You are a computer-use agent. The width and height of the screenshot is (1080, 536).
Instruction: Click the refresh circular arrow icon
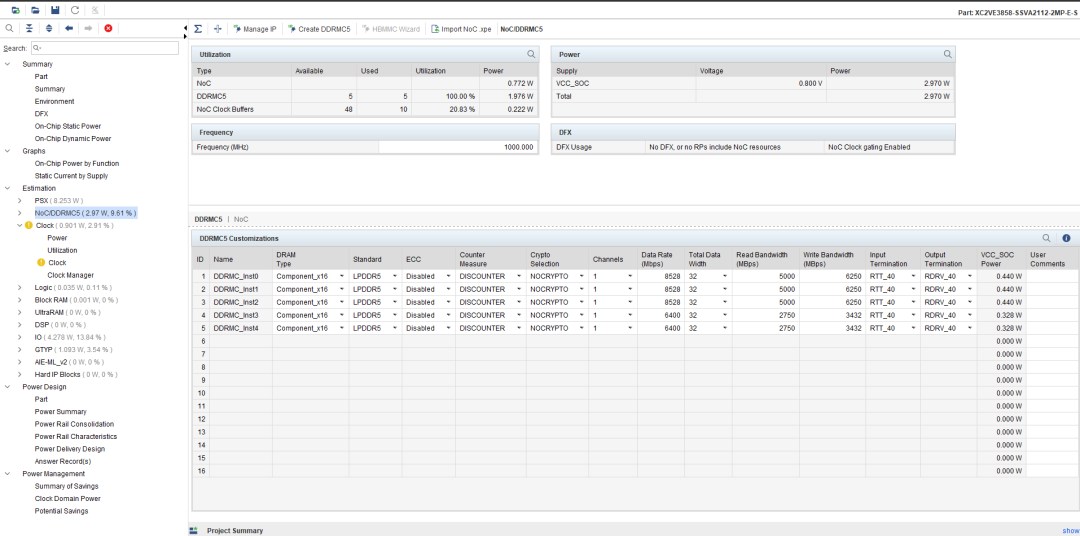pyautogui.click(x=74, y=10)
